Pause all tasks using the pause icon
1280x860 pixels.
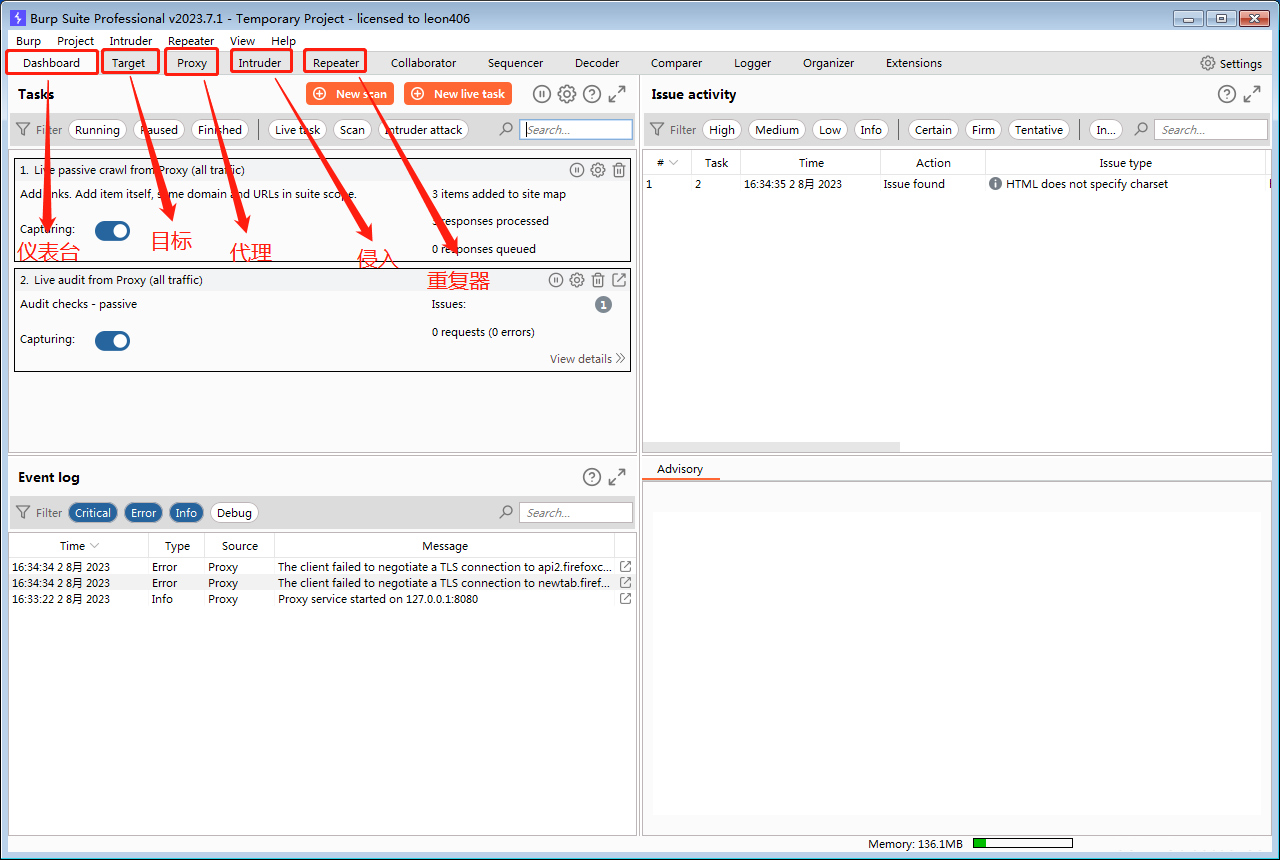click(x=541, y=93)
